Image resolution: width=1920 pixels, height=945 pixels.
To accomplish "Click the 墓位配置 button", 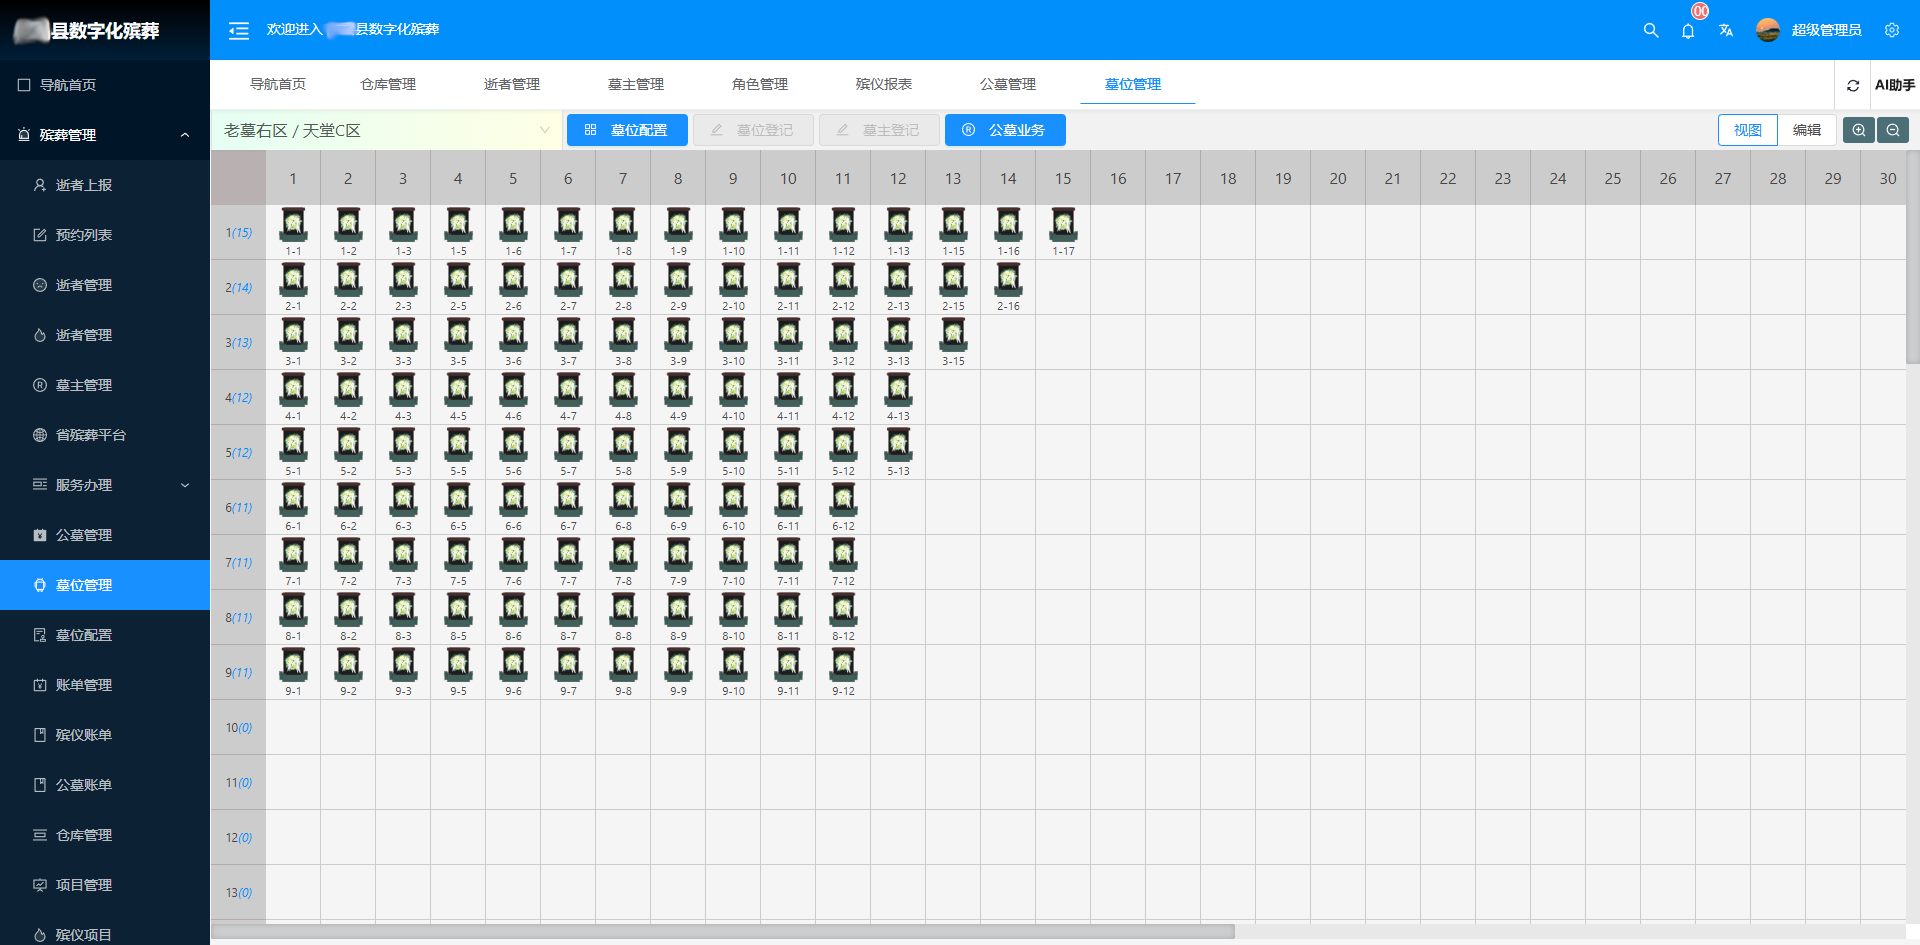I will (627, 130).
